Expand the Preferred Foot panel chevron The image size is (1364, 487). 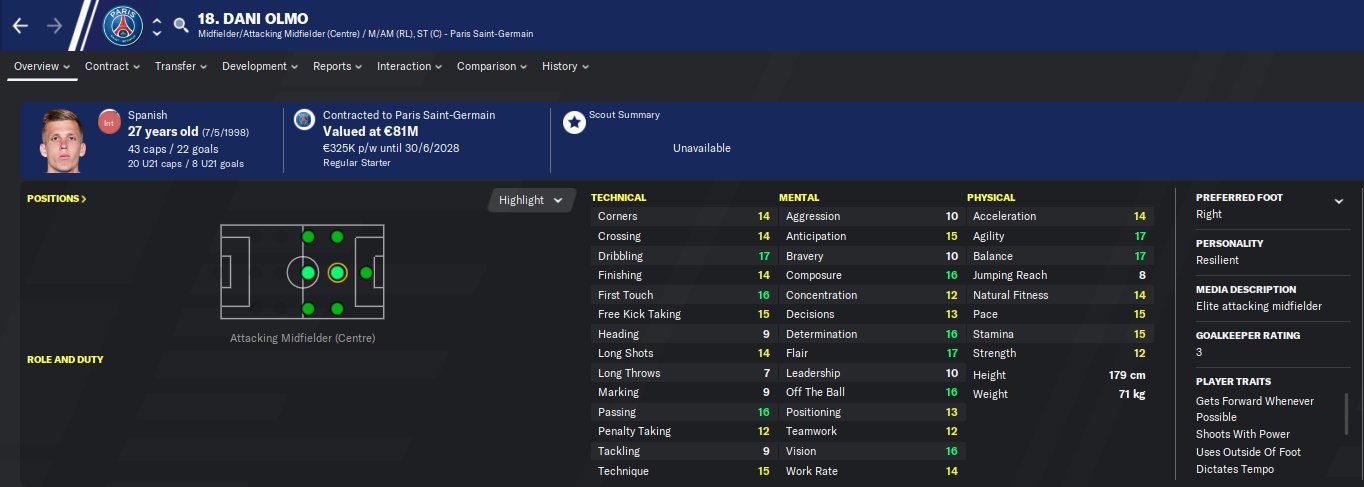1339,201
